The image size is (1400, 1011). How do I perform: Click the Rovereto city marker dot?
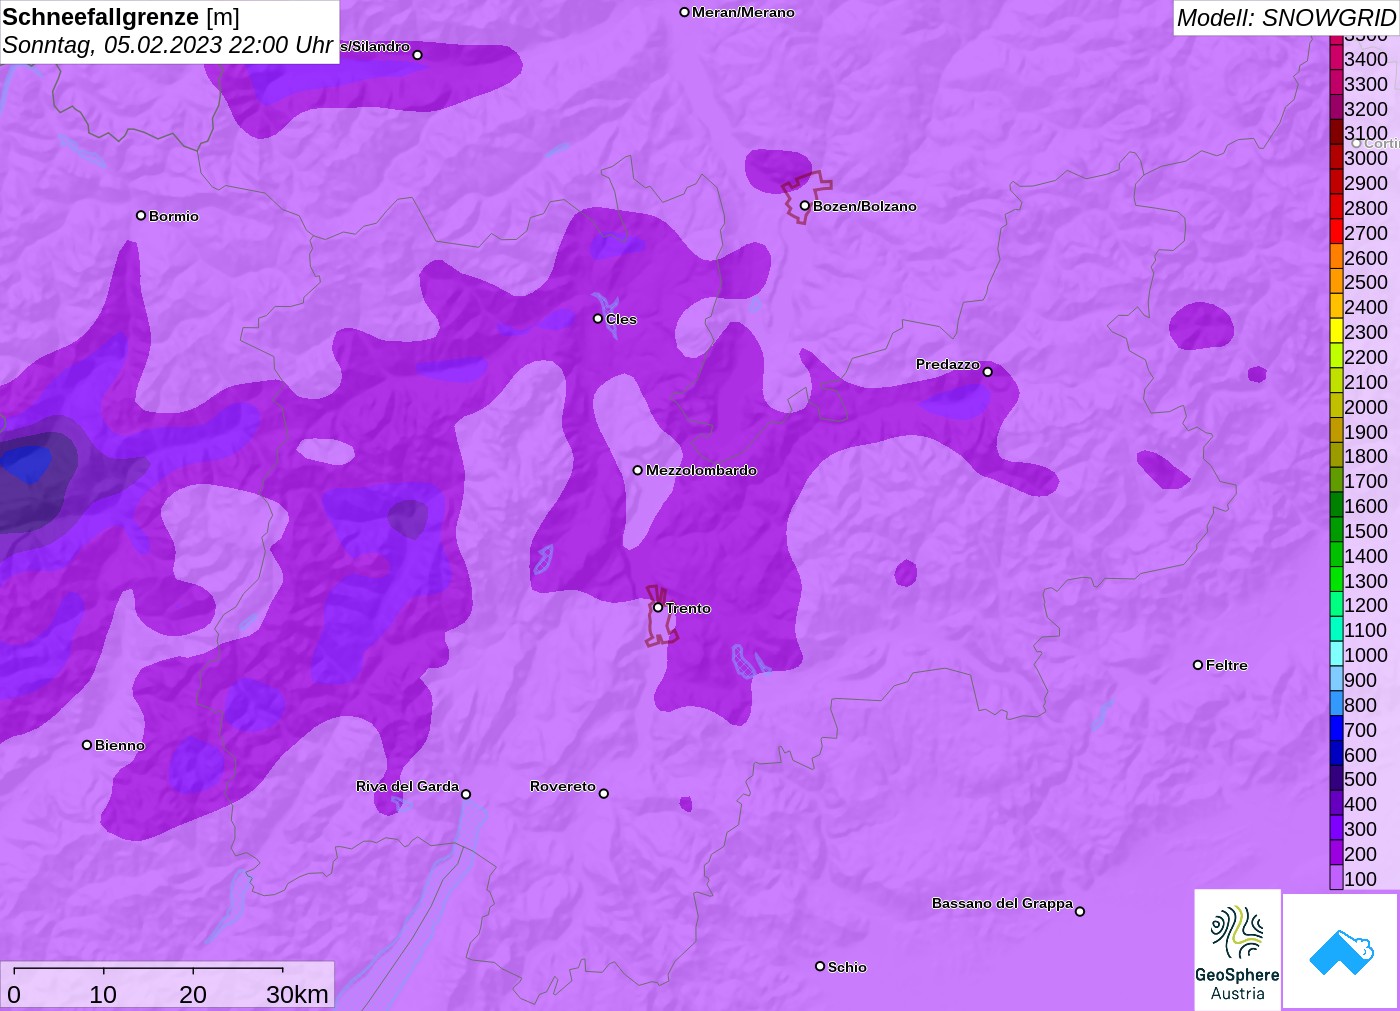point(604,793)
